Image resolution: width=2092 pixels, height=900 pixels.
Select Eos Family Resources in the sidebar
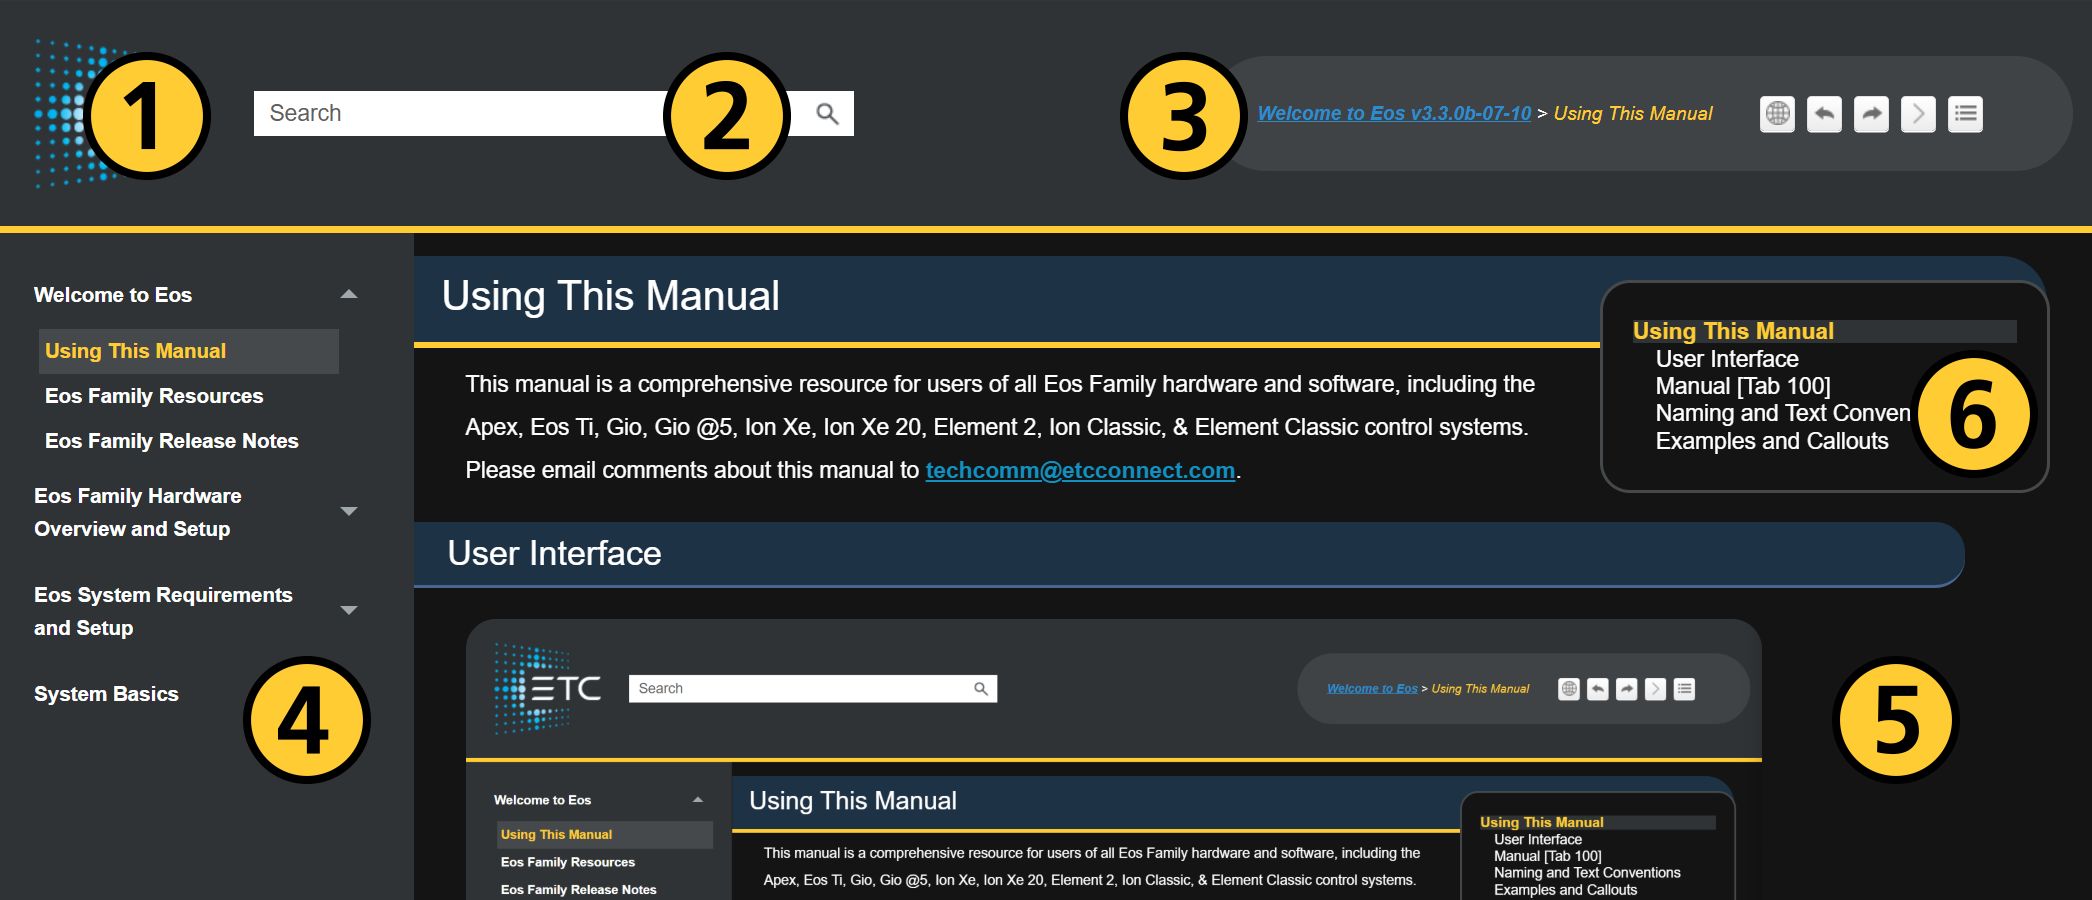pyautogui.click(x=154, y=396)
